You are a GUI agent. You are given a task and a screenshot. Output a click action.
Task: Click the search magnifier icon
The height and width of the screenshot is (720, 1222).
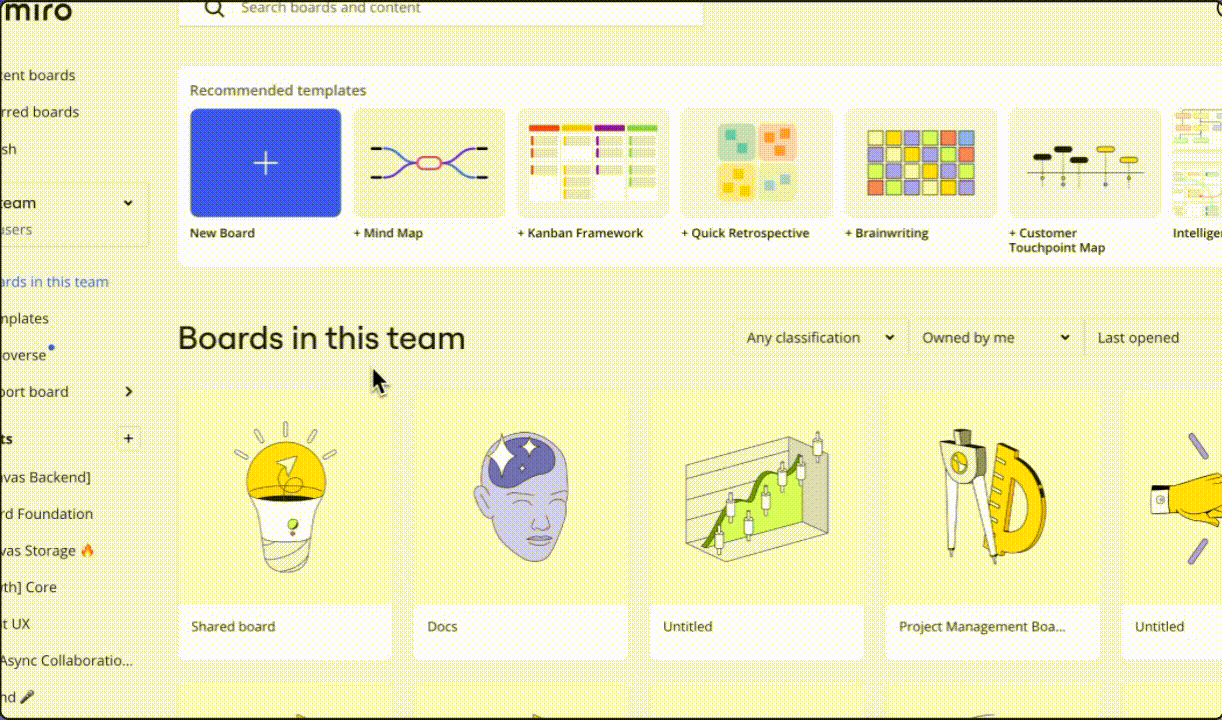click(x=214, y=9)
